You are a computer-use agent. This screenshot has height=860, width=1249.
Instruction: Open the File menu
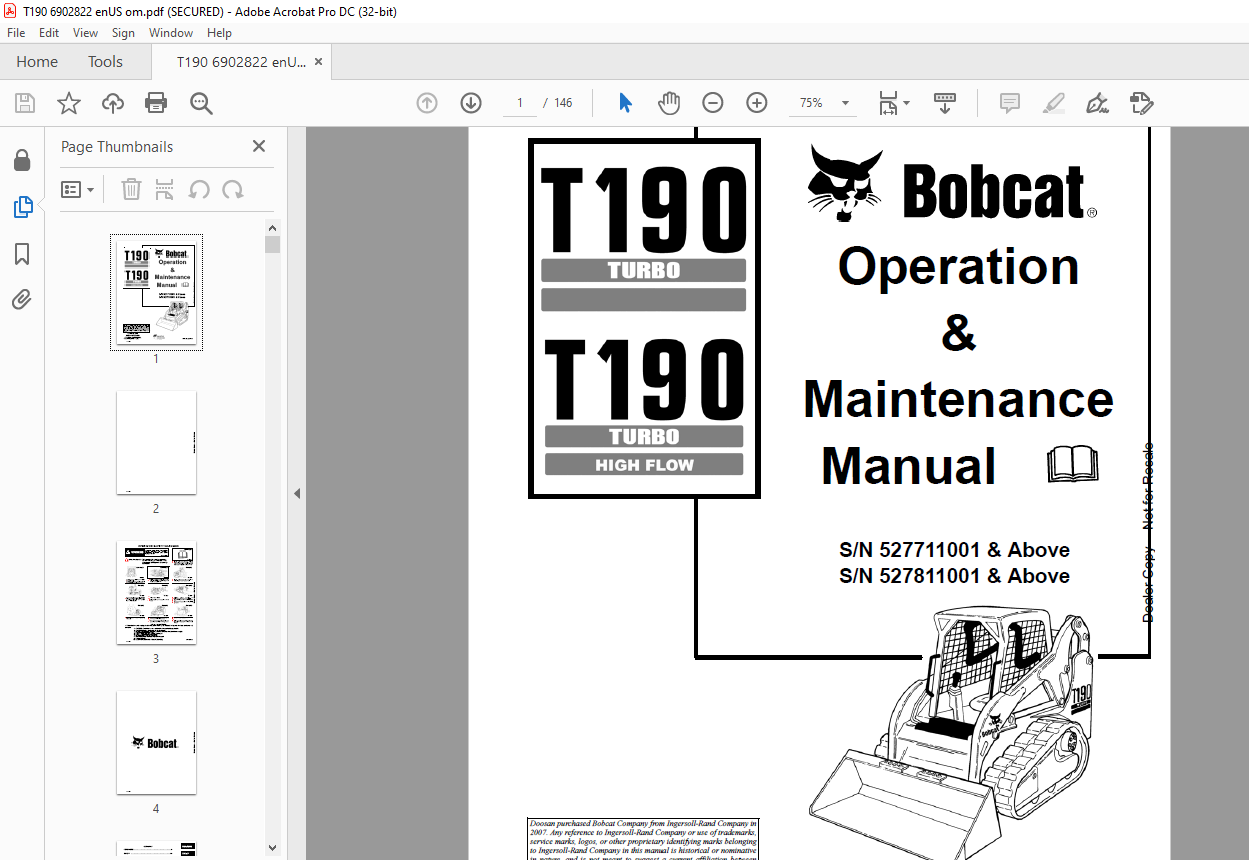(16, 33)
